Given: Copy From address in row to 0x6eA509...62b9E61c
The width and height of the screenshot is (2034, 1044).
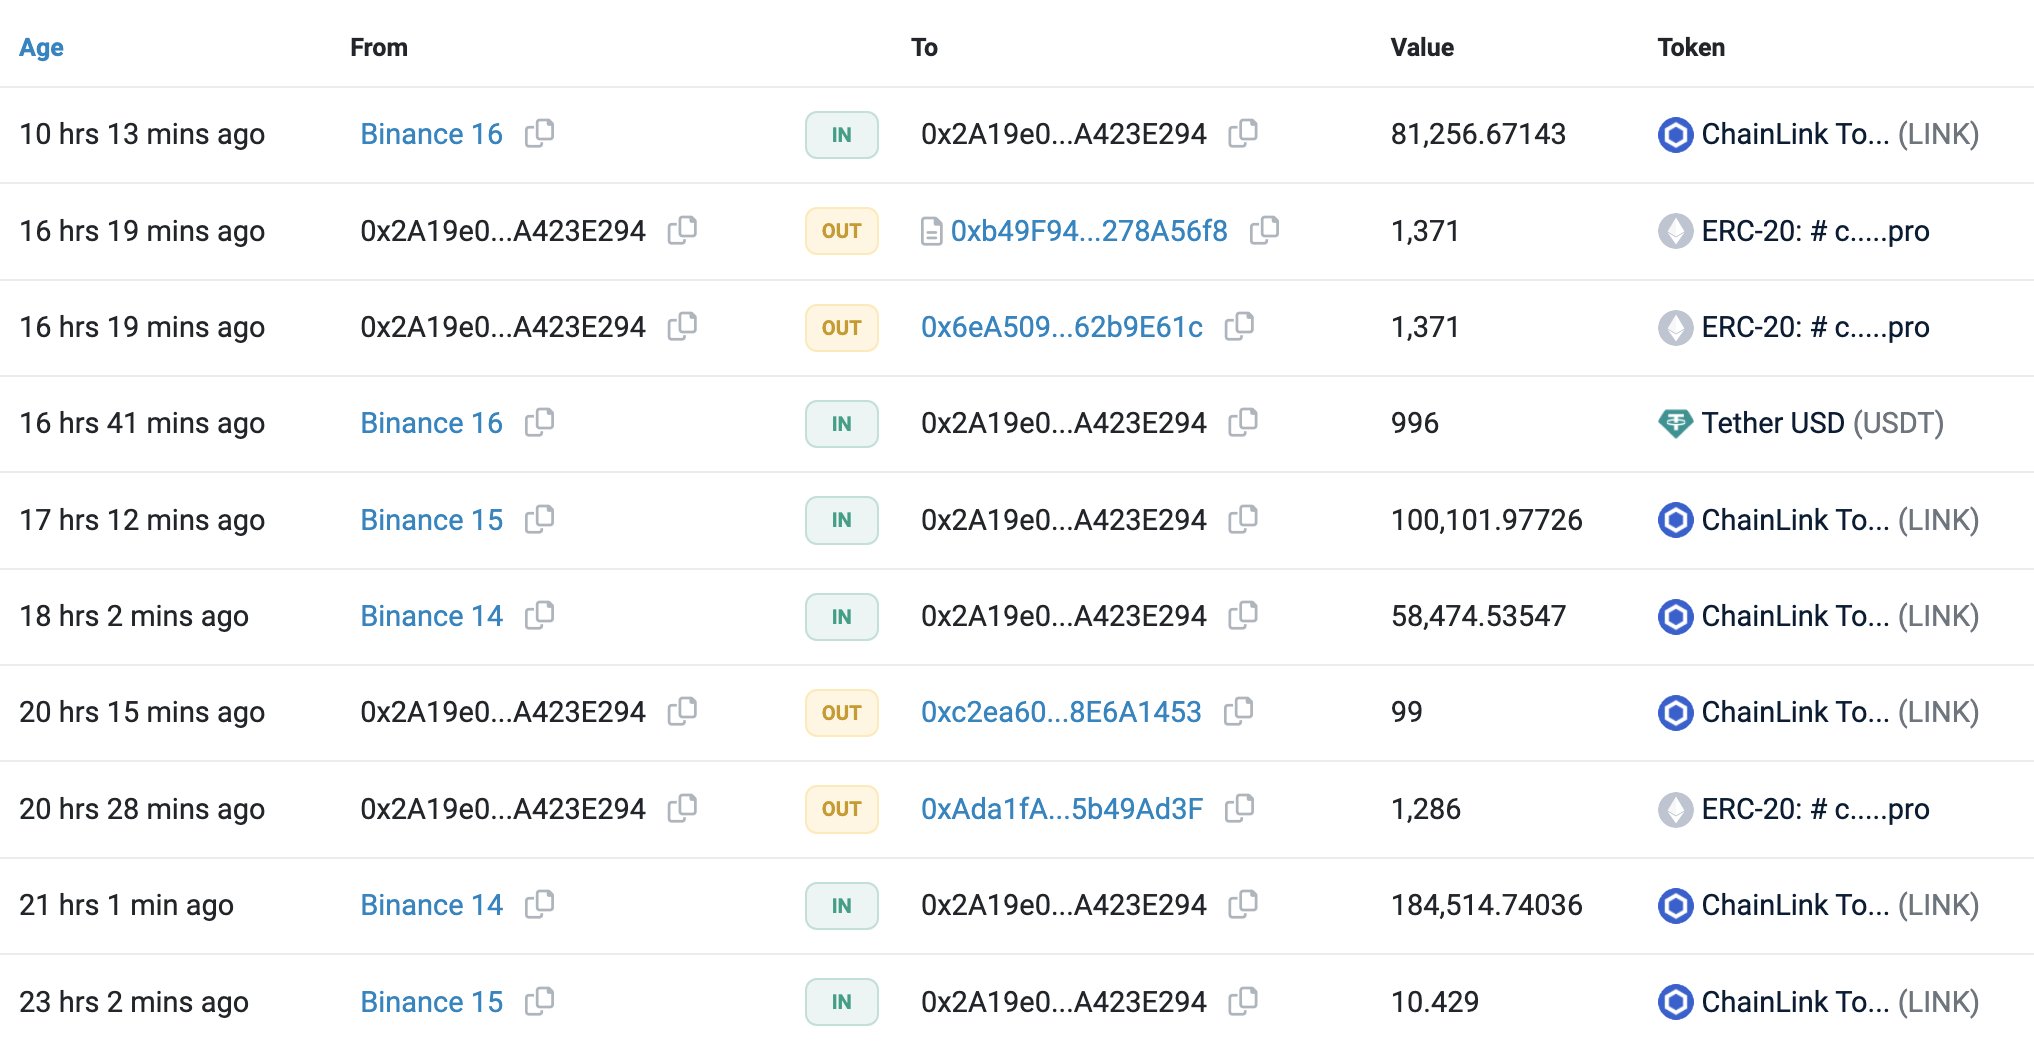Looking at the screenshot, I should (683, 326).
